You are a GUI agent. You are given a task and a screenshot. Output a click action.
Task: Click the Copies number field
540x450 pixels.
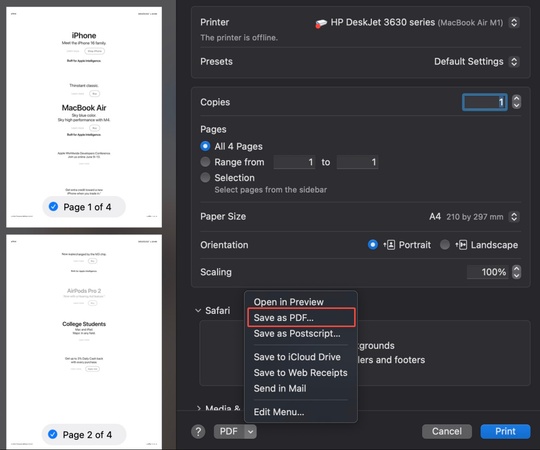(484, 102)
